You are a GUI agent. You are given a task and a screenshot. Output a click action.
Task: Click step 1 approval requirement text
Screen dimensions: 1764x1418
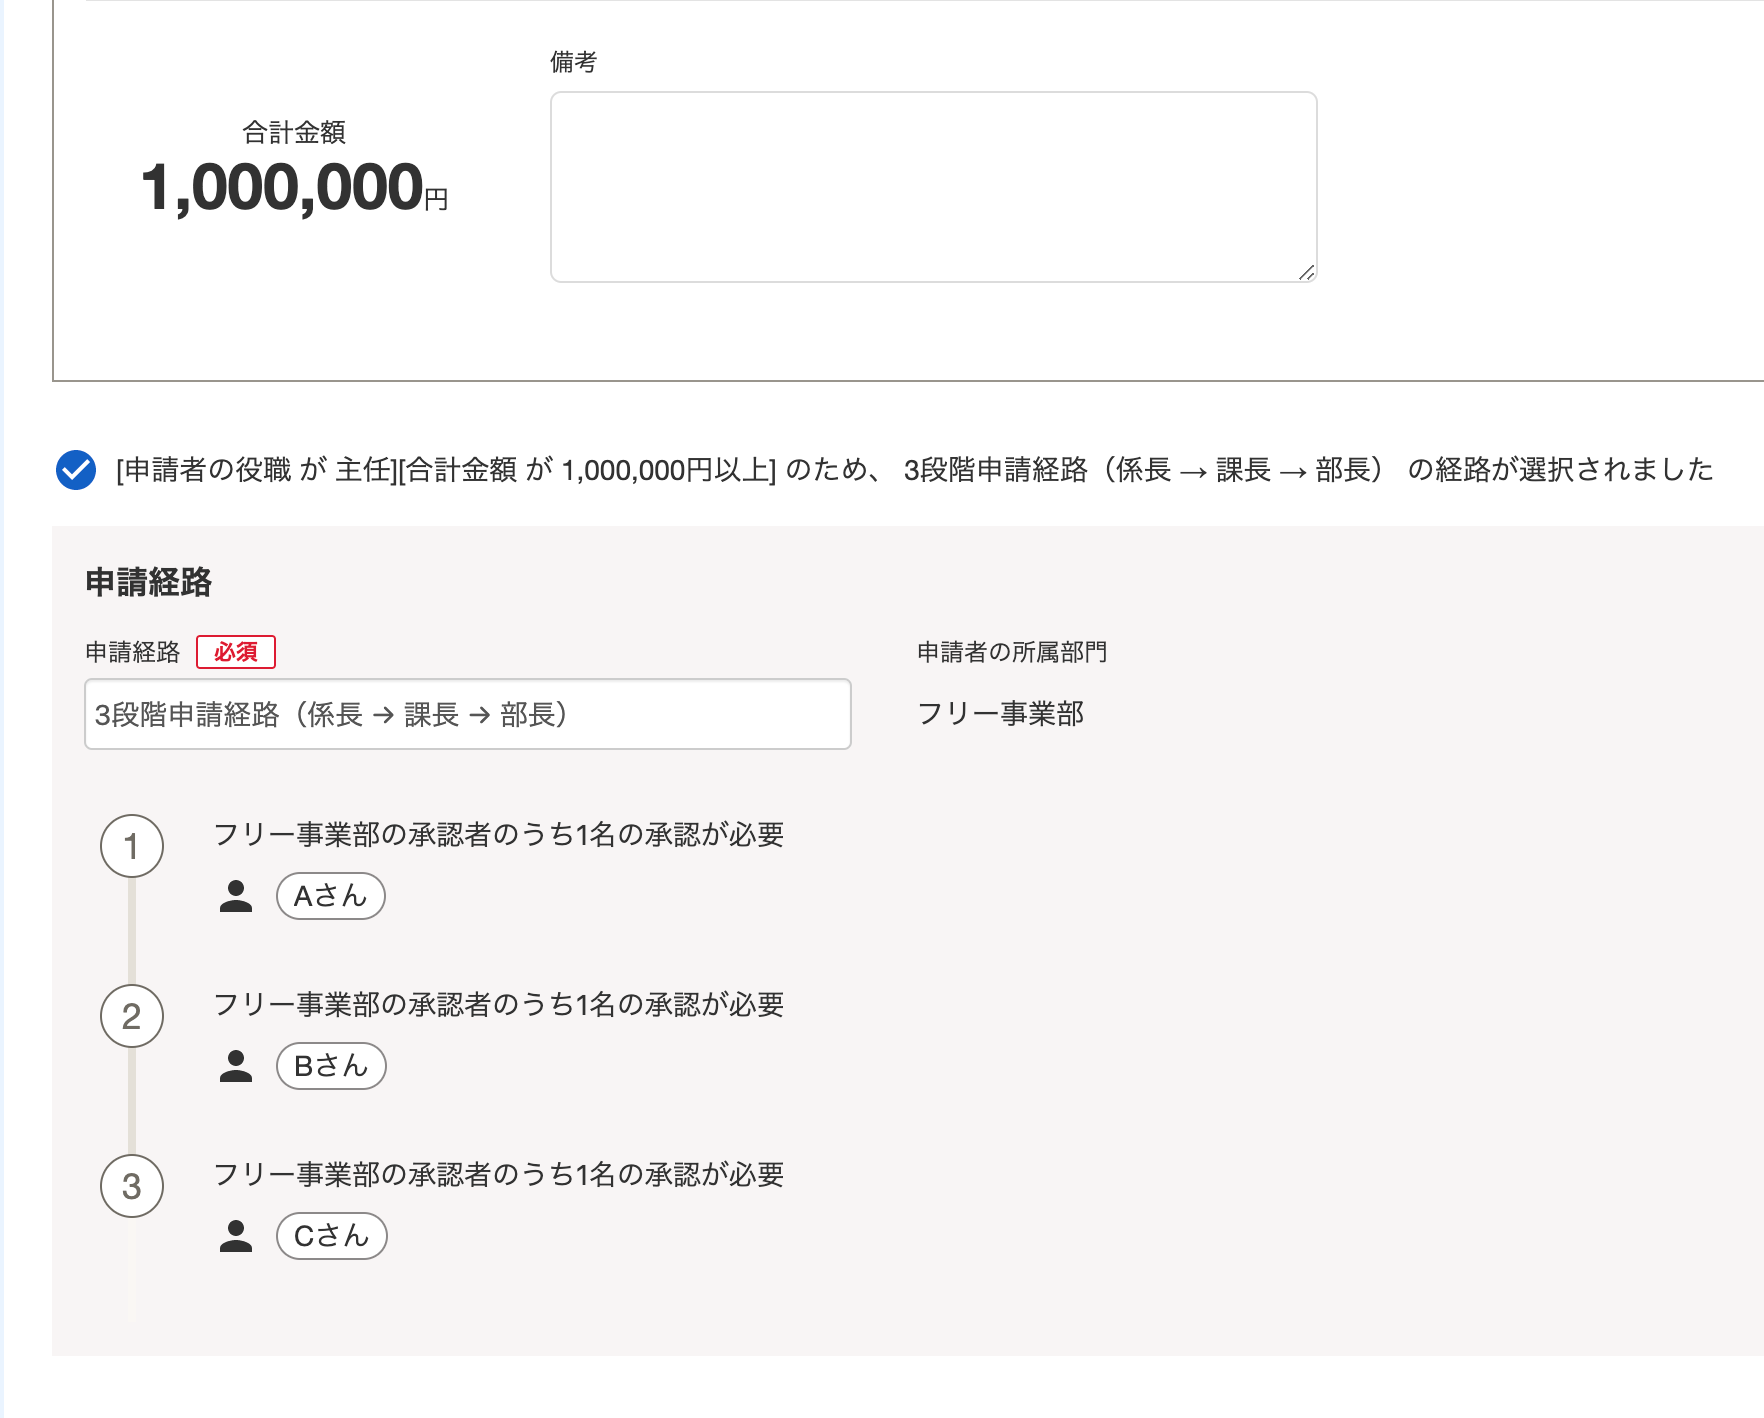pyautogui.click(x=499, y=834)
